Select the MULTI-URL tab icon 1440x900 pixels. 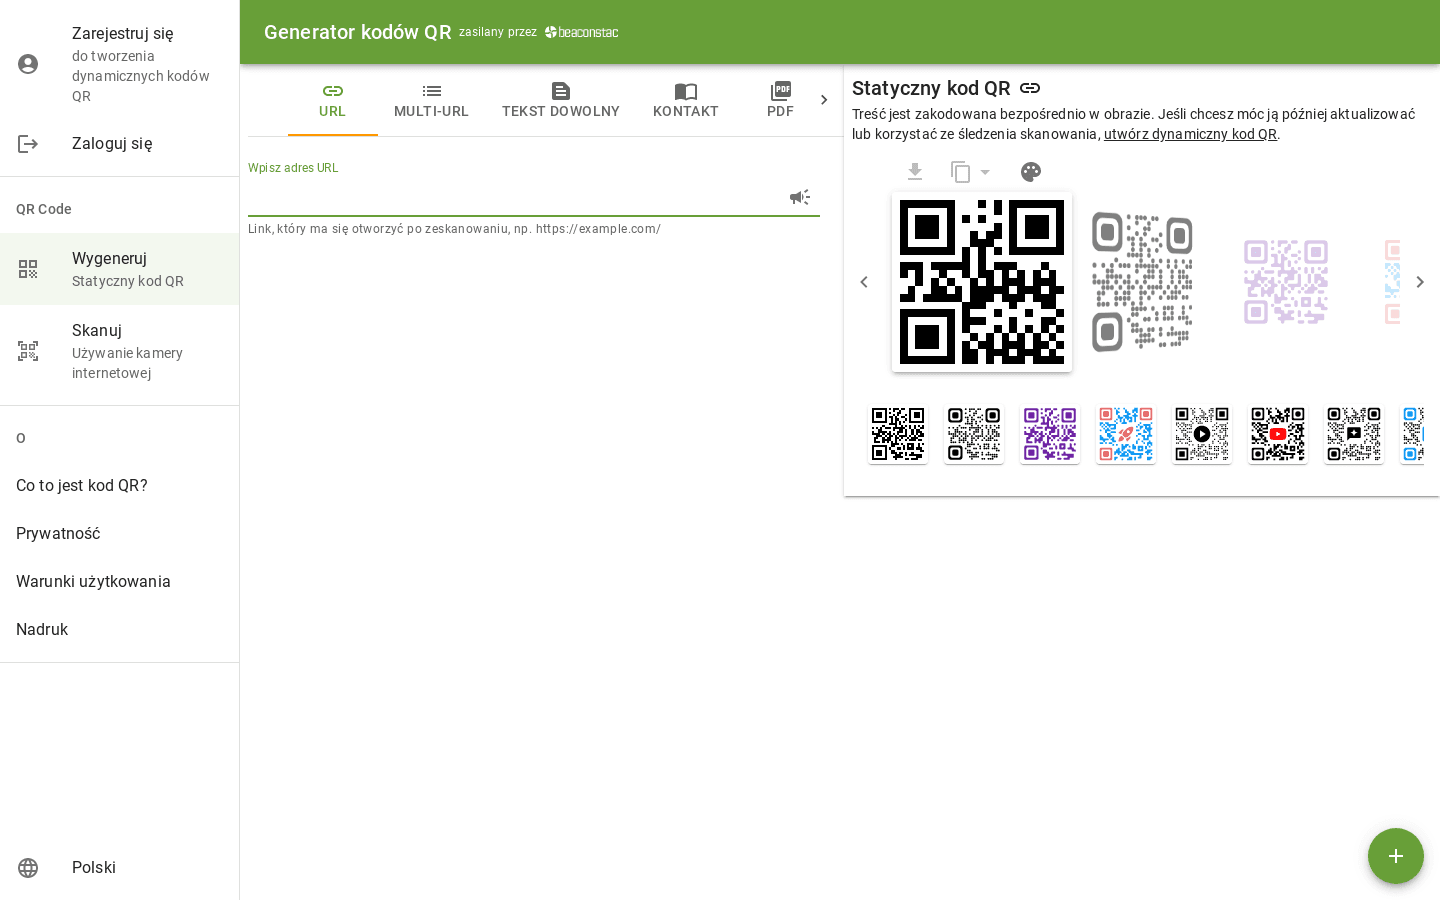[431, 91]
